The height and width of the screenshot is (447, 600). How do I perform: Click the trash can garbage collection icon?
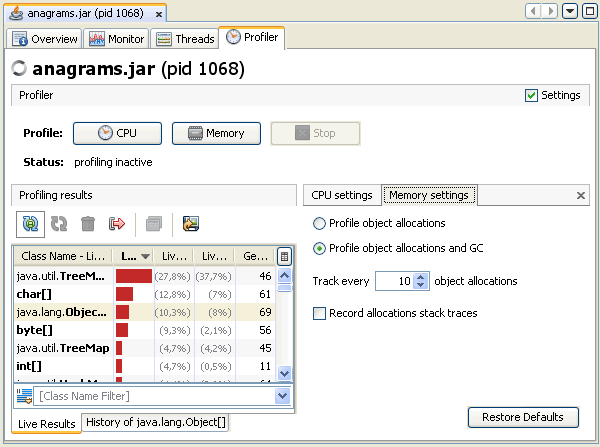point(88,224)
